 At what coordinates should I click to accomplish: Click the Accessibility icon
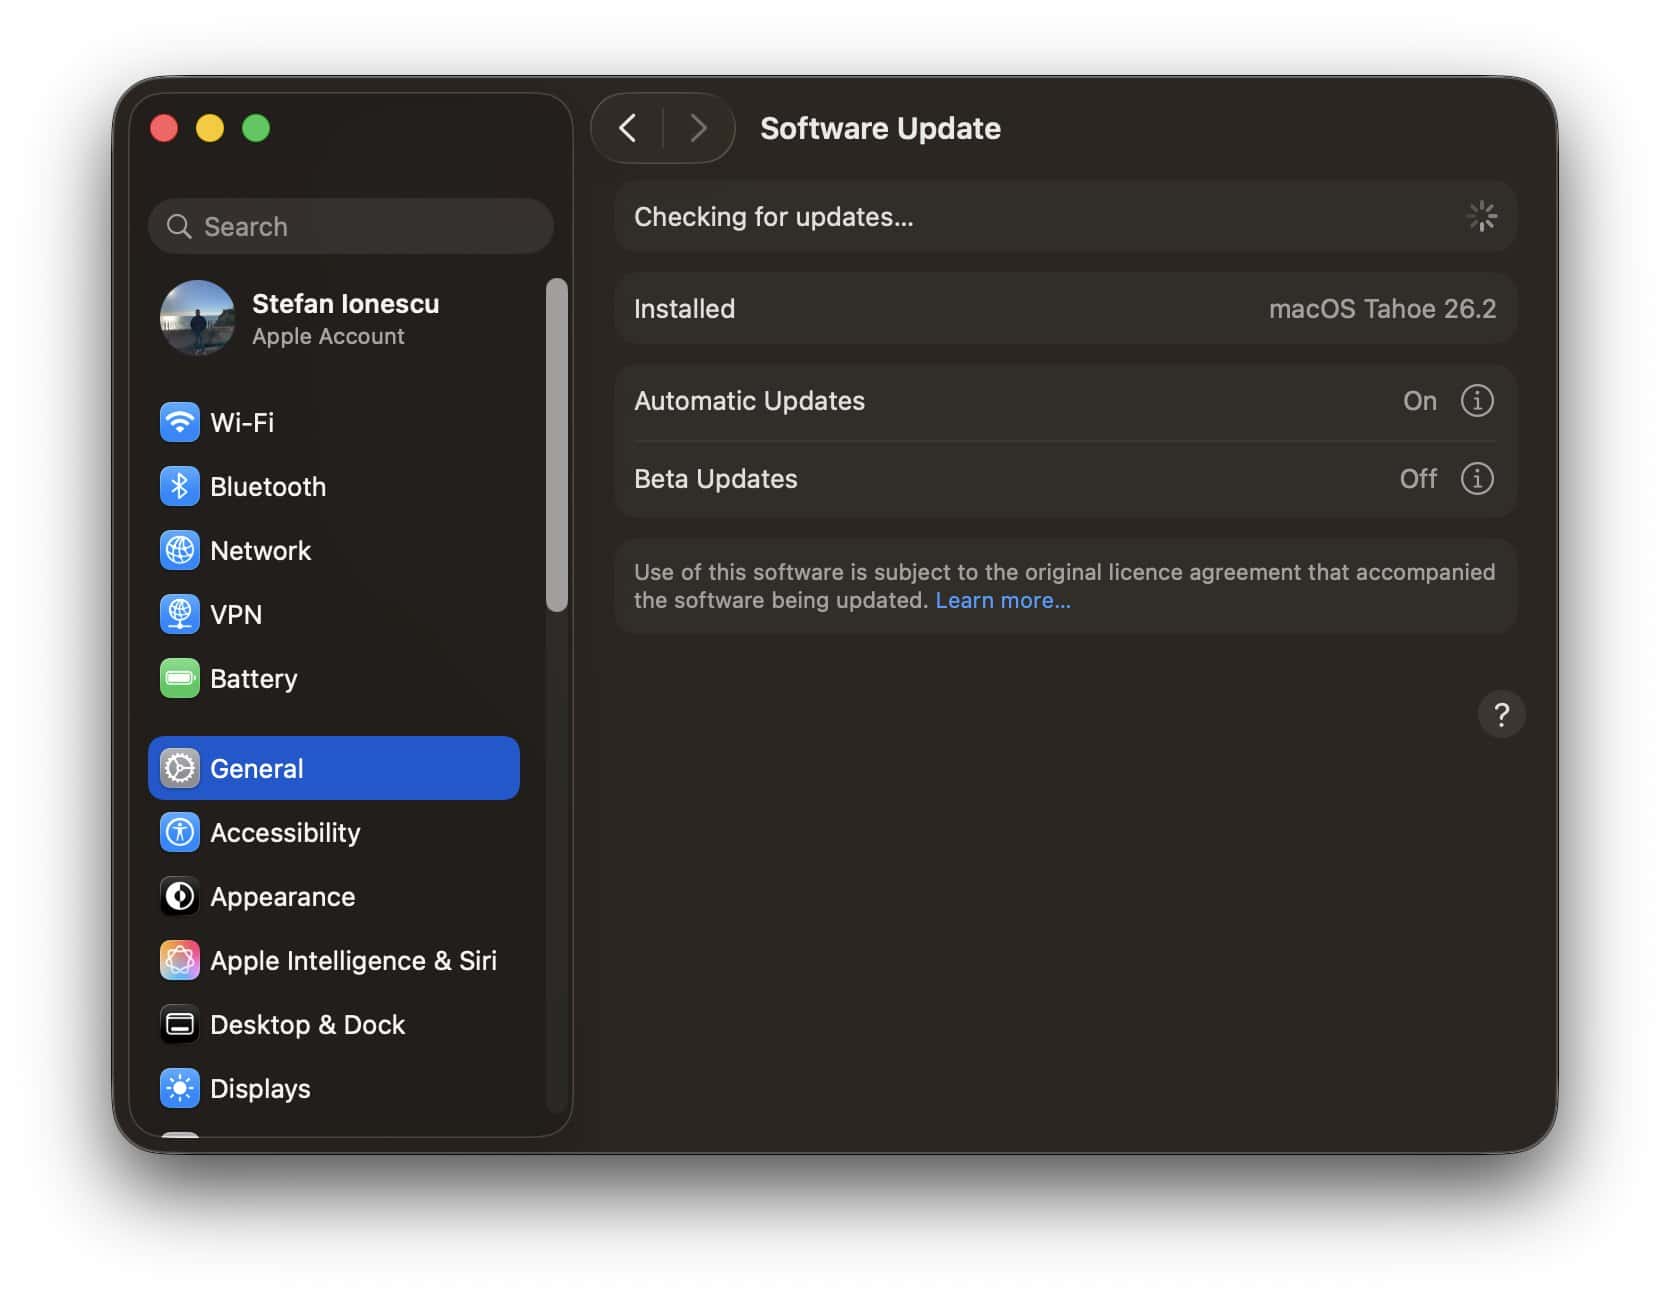(180, 832)
